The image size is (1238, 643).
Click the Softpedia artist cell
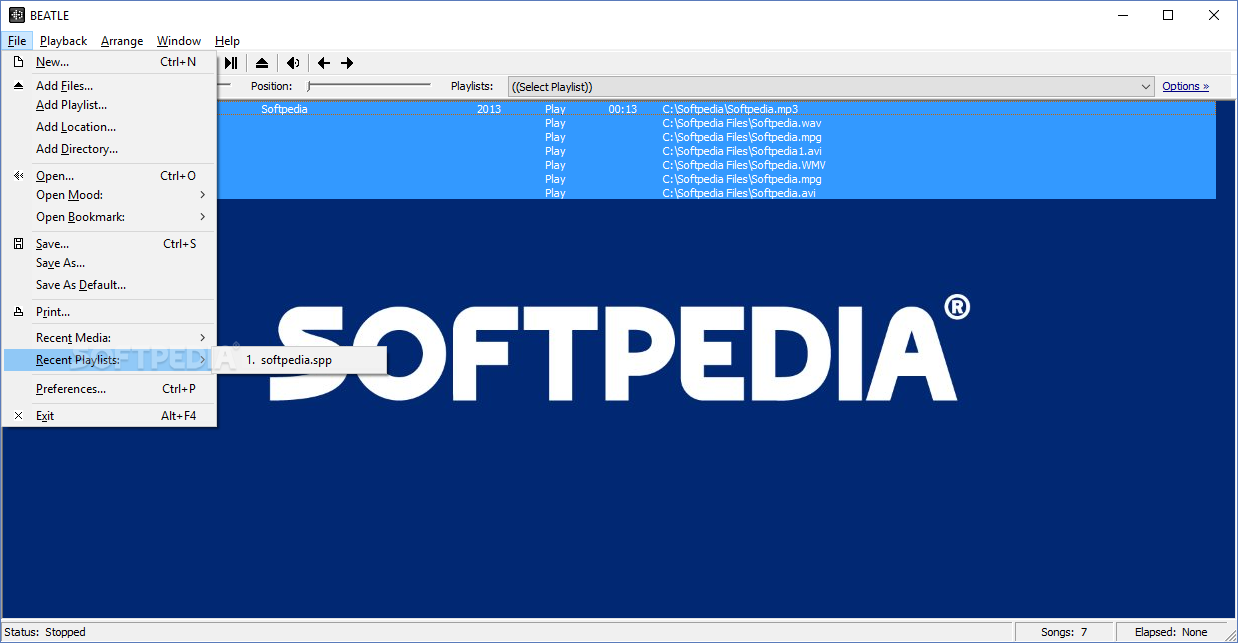click(284, 109)
